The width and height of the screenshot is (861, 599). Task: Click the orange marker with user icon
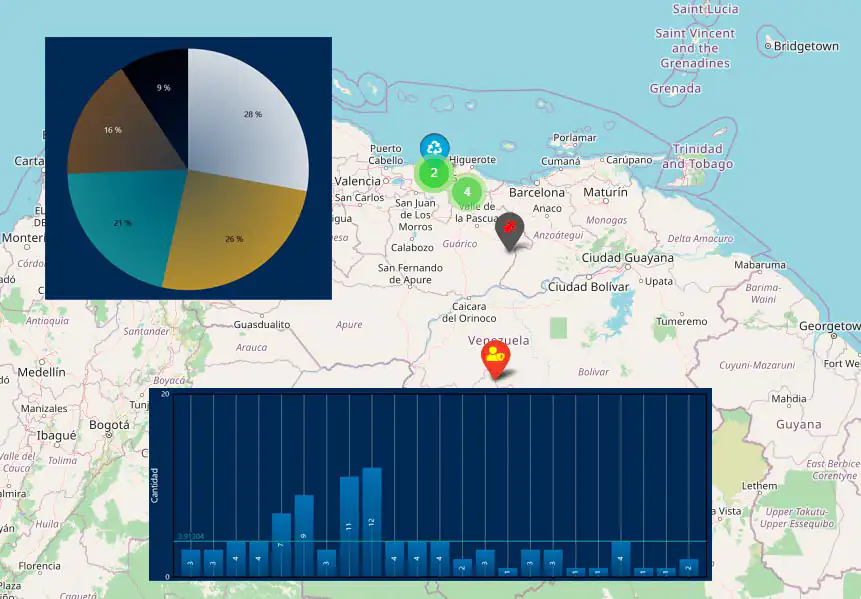tap(495, 356)
